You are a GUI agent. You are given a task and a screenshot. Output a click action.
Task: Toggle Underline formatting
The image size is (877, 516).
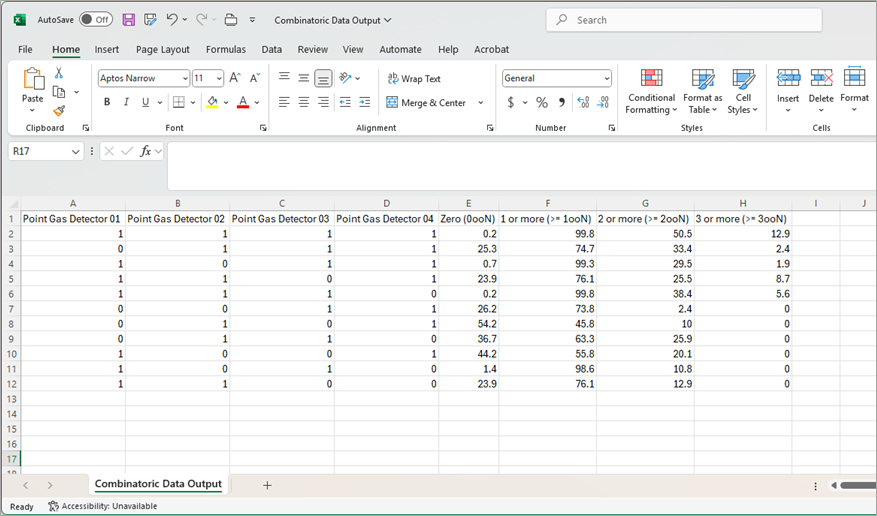click(x=145, y=102)
